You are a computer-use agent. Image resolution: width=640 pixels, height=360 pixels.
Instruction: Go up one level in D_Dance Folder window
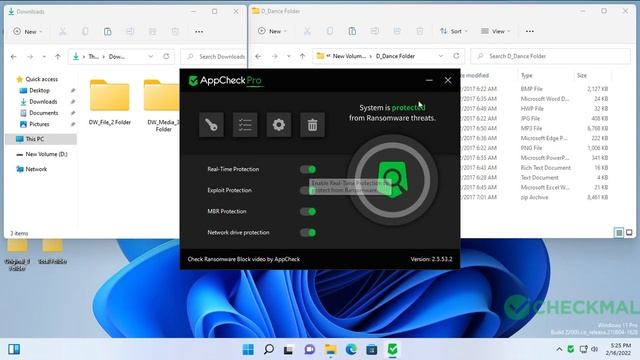[302, 56]
